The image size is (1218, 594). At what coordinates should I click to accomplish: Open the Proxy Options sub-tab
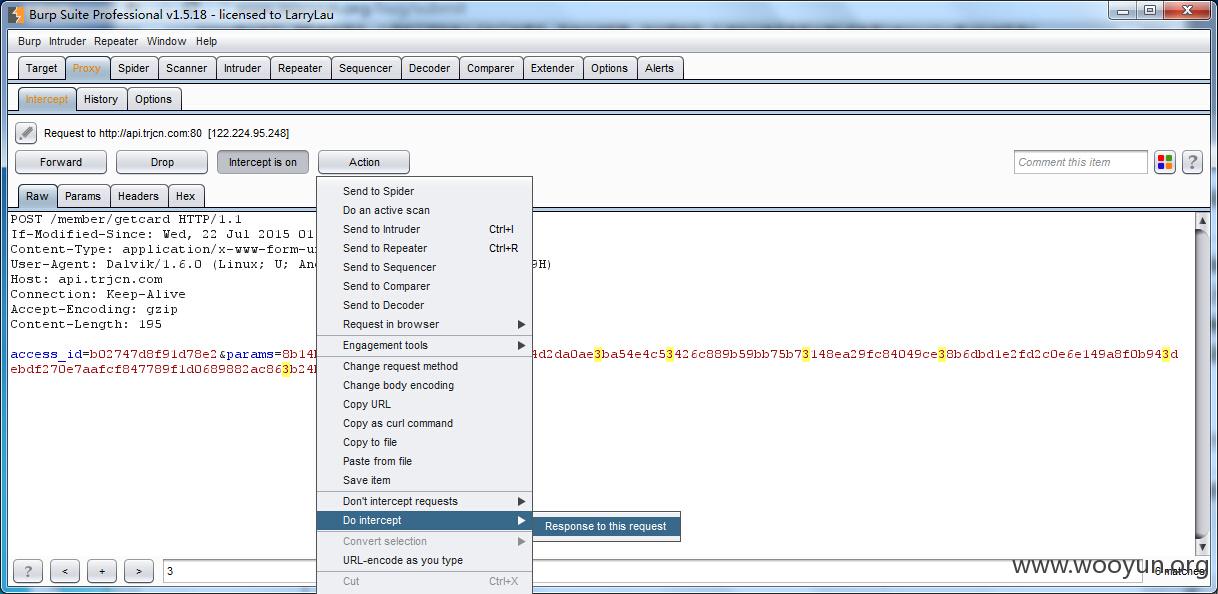(x=154, y=99)
